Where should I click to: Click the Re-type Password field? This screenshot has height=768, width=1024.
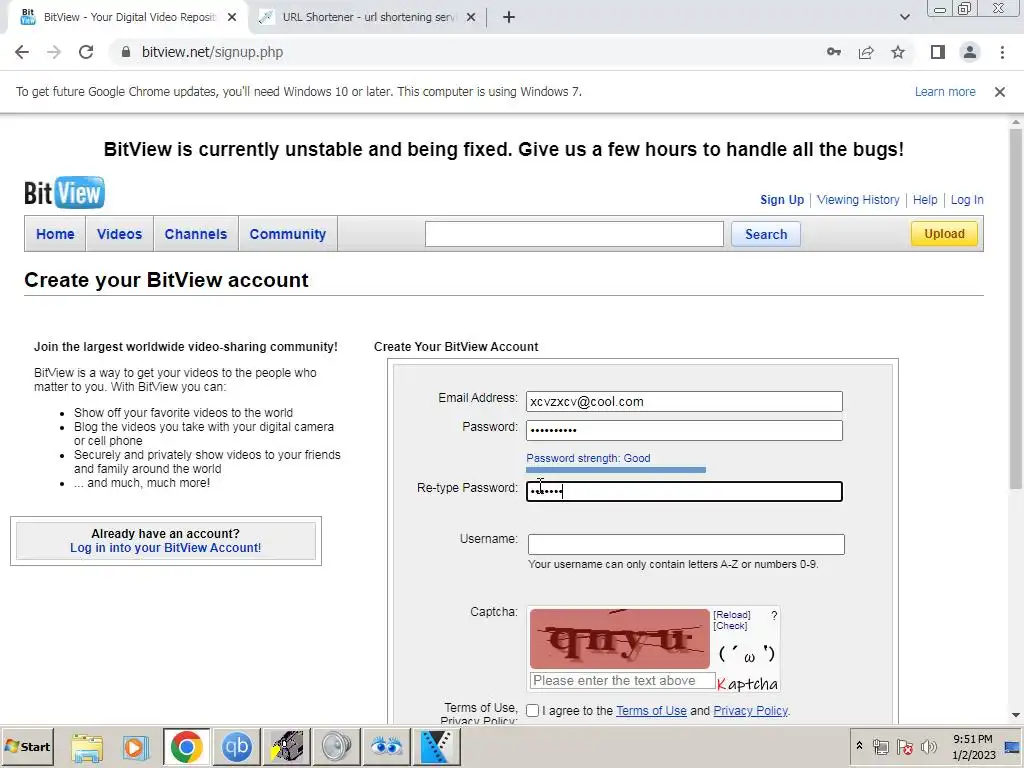tap(684, 491)
